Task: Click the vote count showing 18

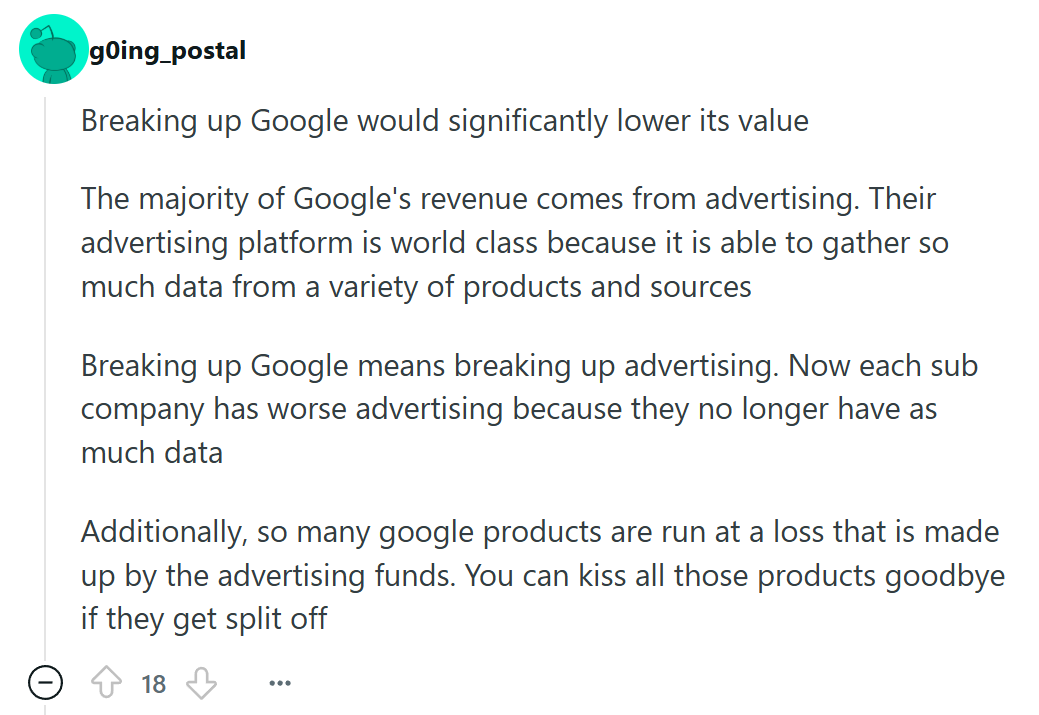Action: pos(153,684)
